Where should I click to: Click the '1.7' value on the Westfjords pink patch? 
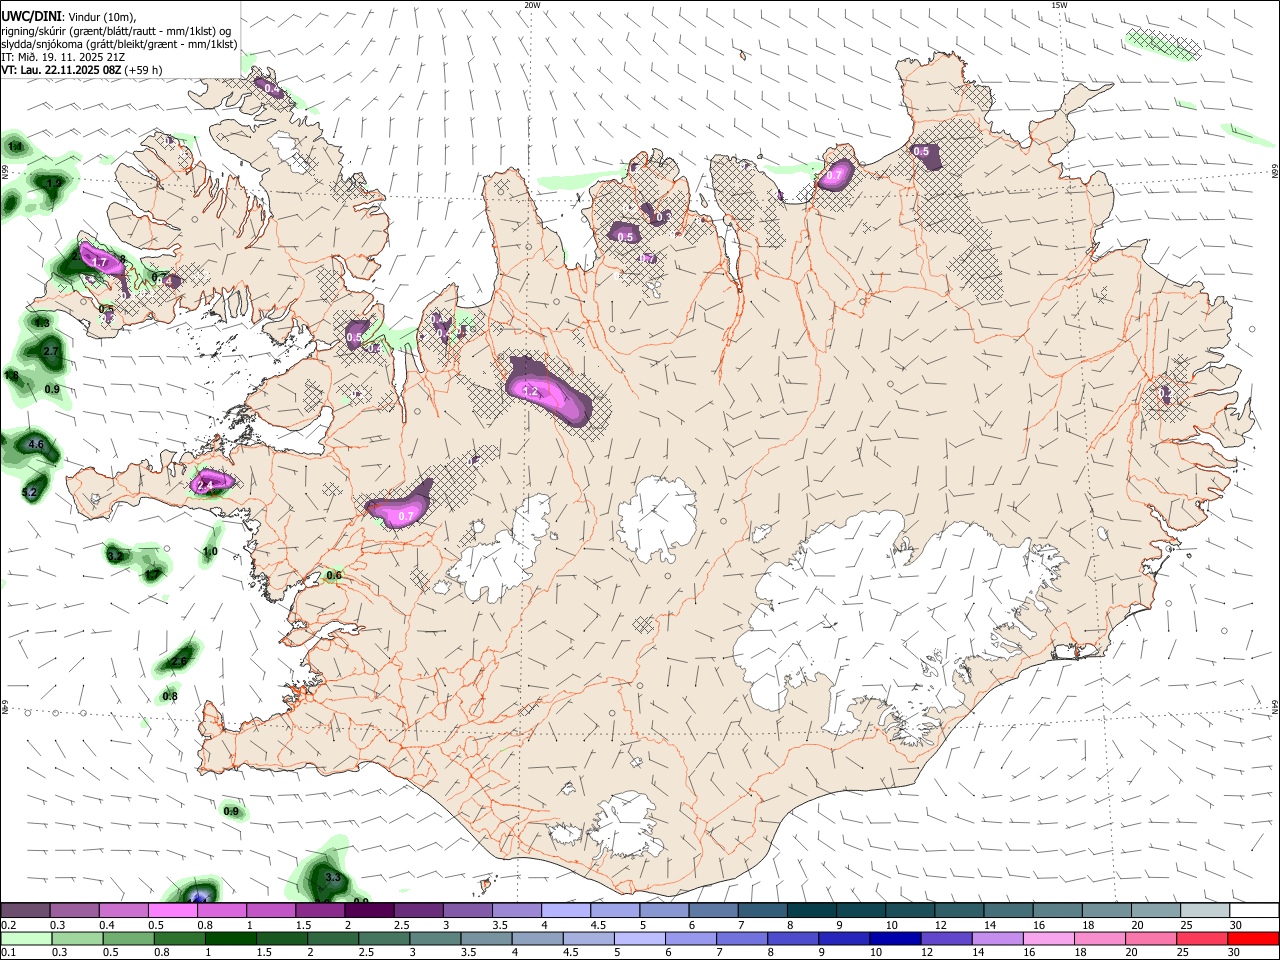click(x=99, y=262)
